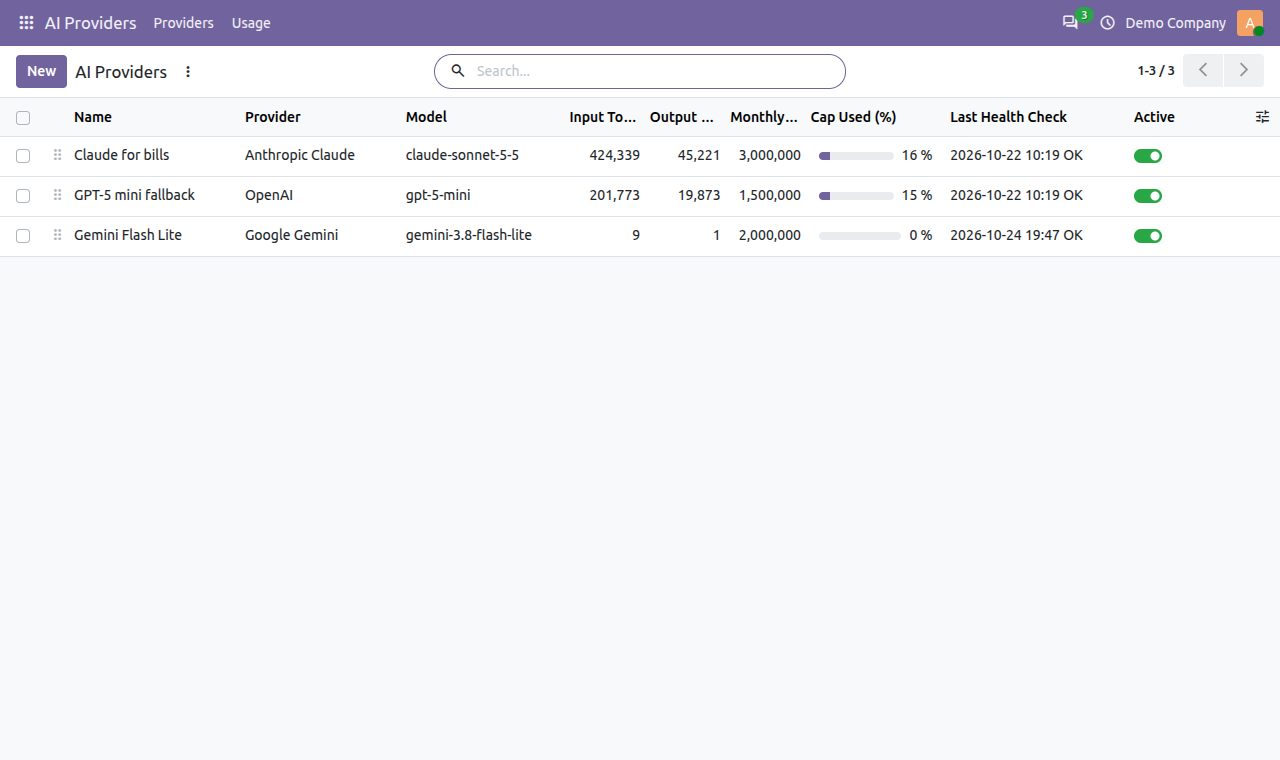Viewport: 1280px width, 760px height.
Task: Click the search magnifier icon
Action: [x=458, y=71]
